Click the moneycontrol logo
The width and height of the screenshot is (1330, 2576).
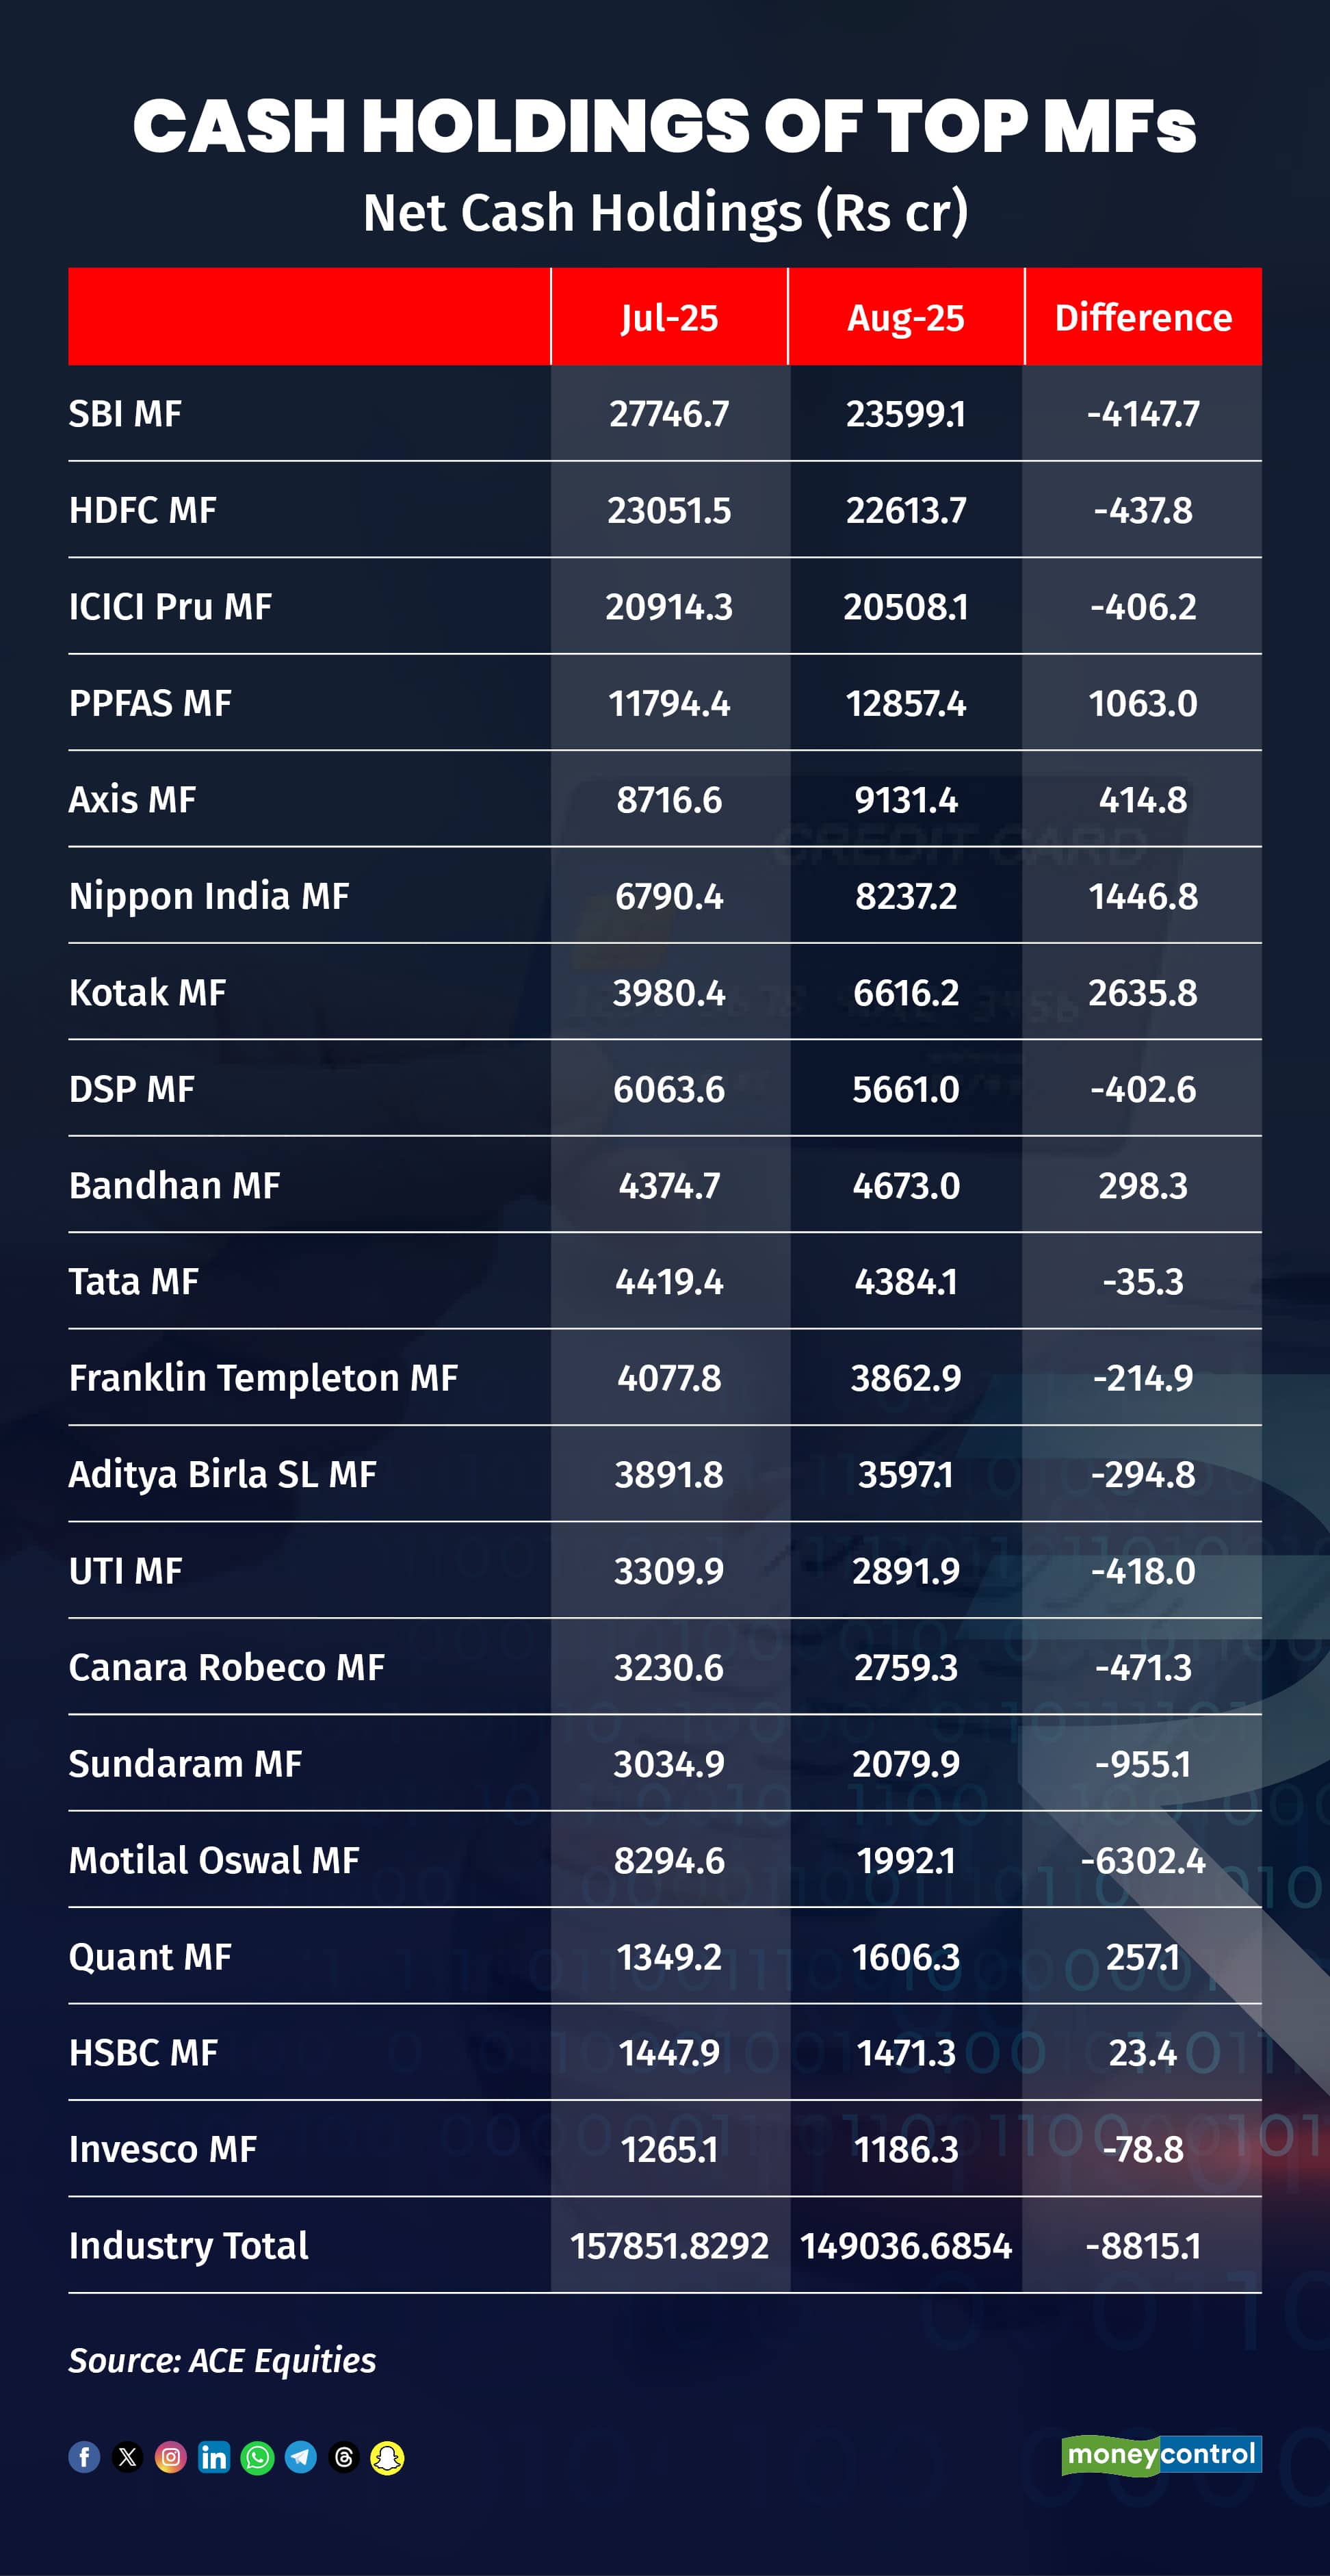click(1161, 2455)
